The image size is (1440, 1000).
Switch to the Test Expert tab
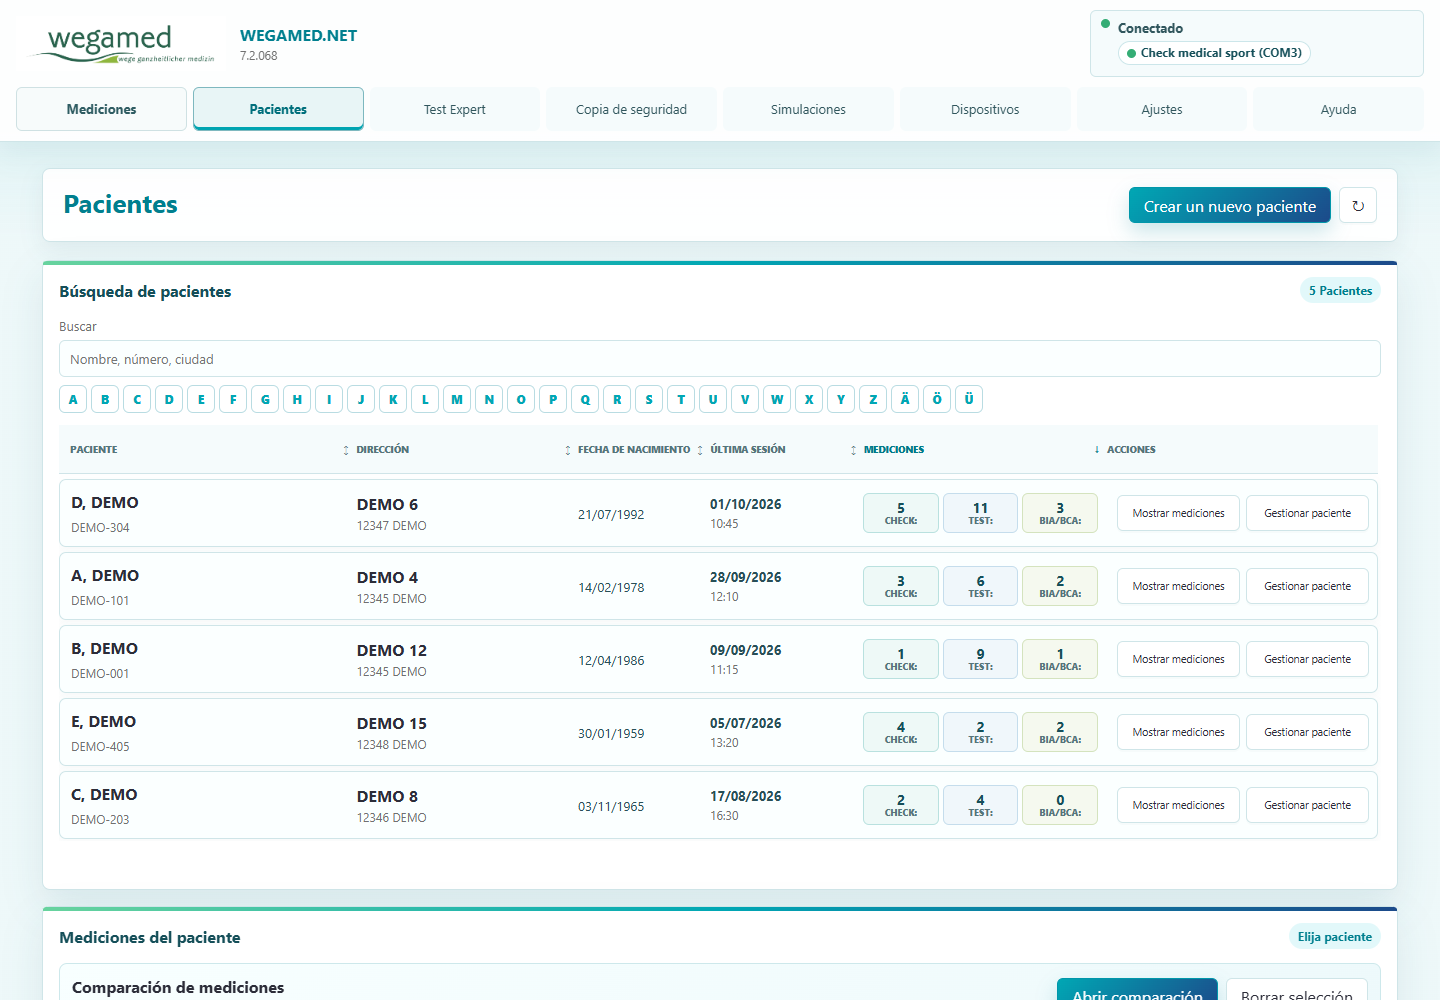(x=455, y=109)
